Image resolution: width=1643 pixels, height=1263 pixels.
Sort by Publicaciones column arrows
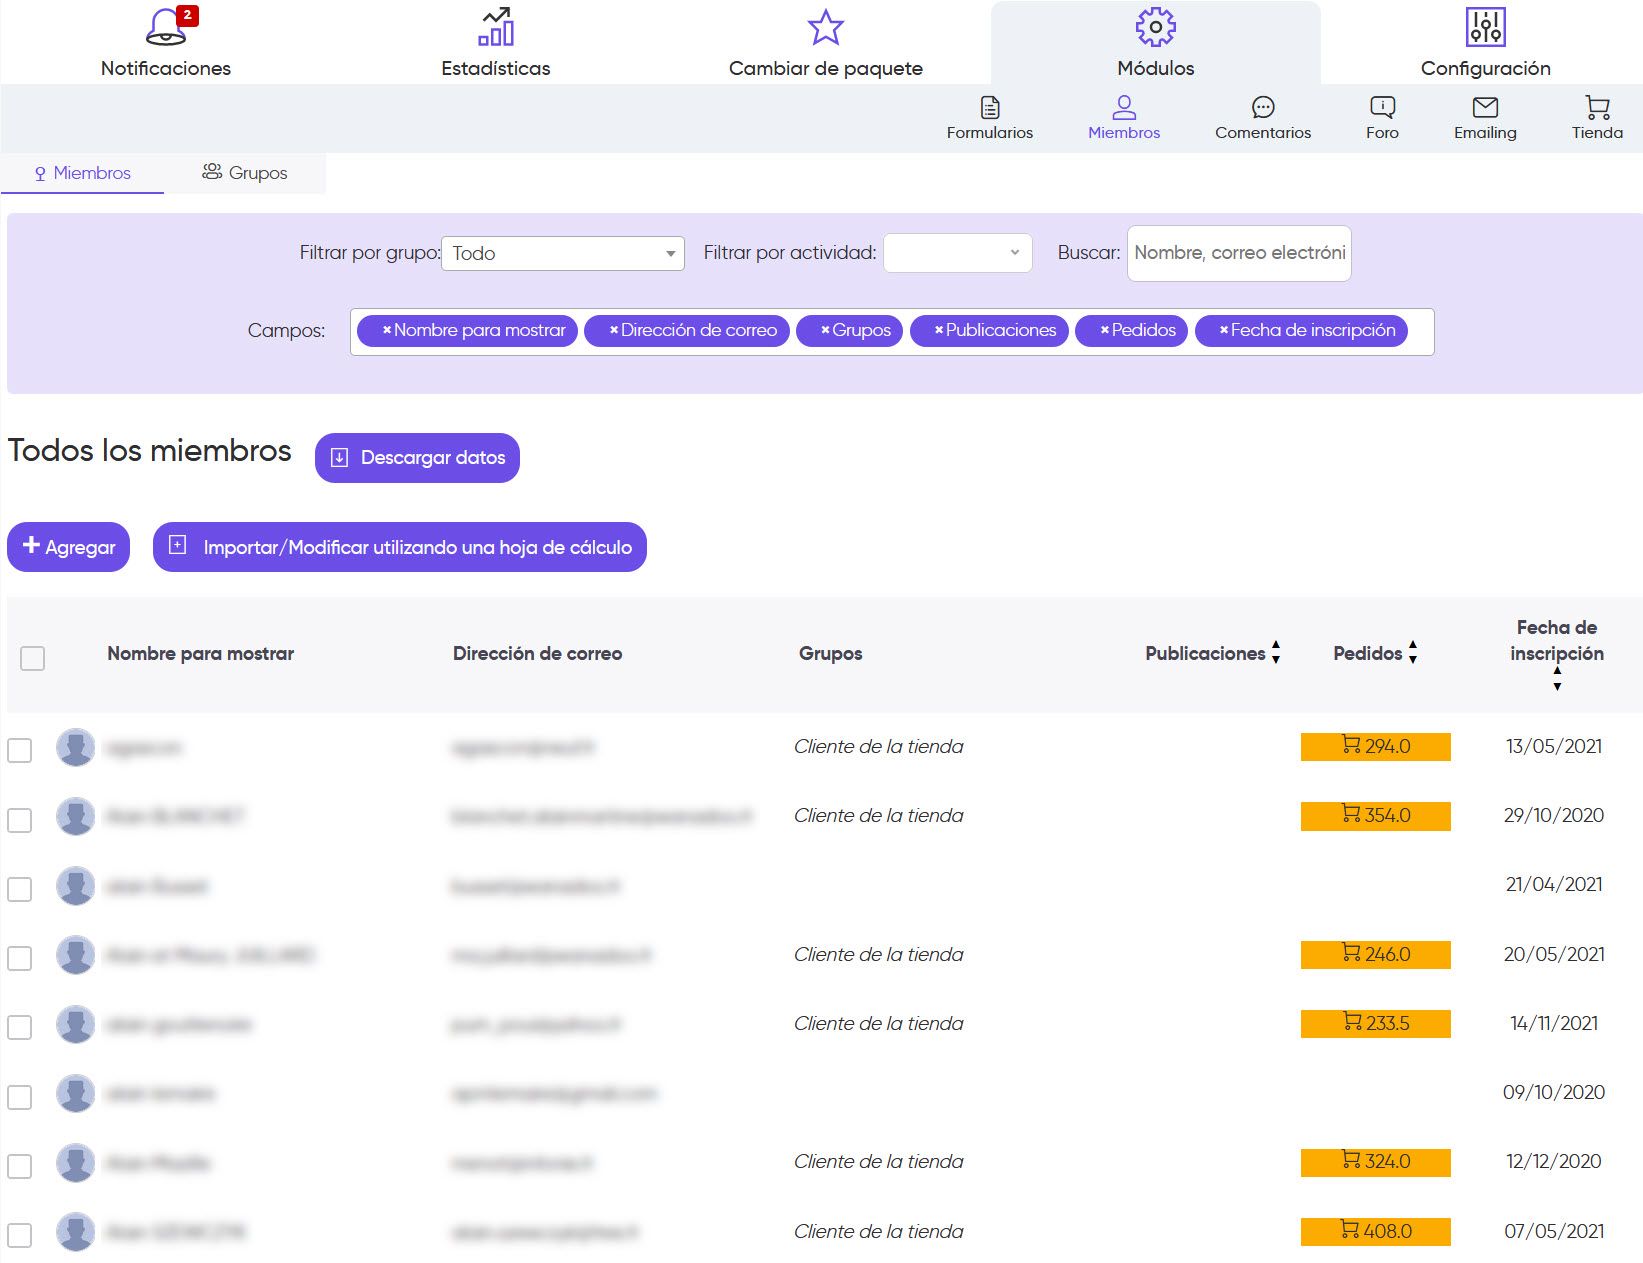pyautogui.click(x=1276, y=652)
